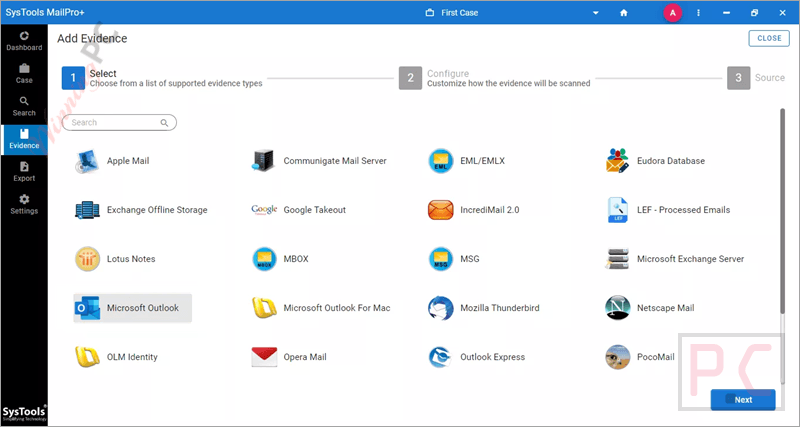The height and width of the screenshot is (427, 800).
Task: Choose the Lotus Notes icon
Action: 87,259
